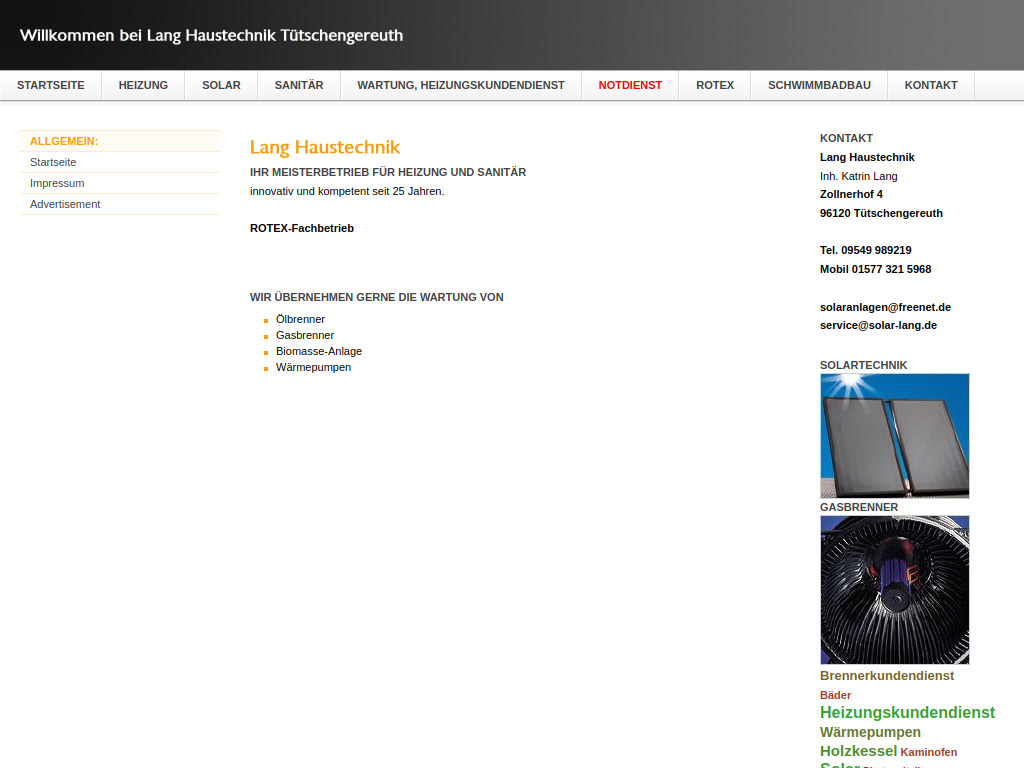
Task: Click the GASBRENNER burner photo
Action: click(x=894, y=589)
